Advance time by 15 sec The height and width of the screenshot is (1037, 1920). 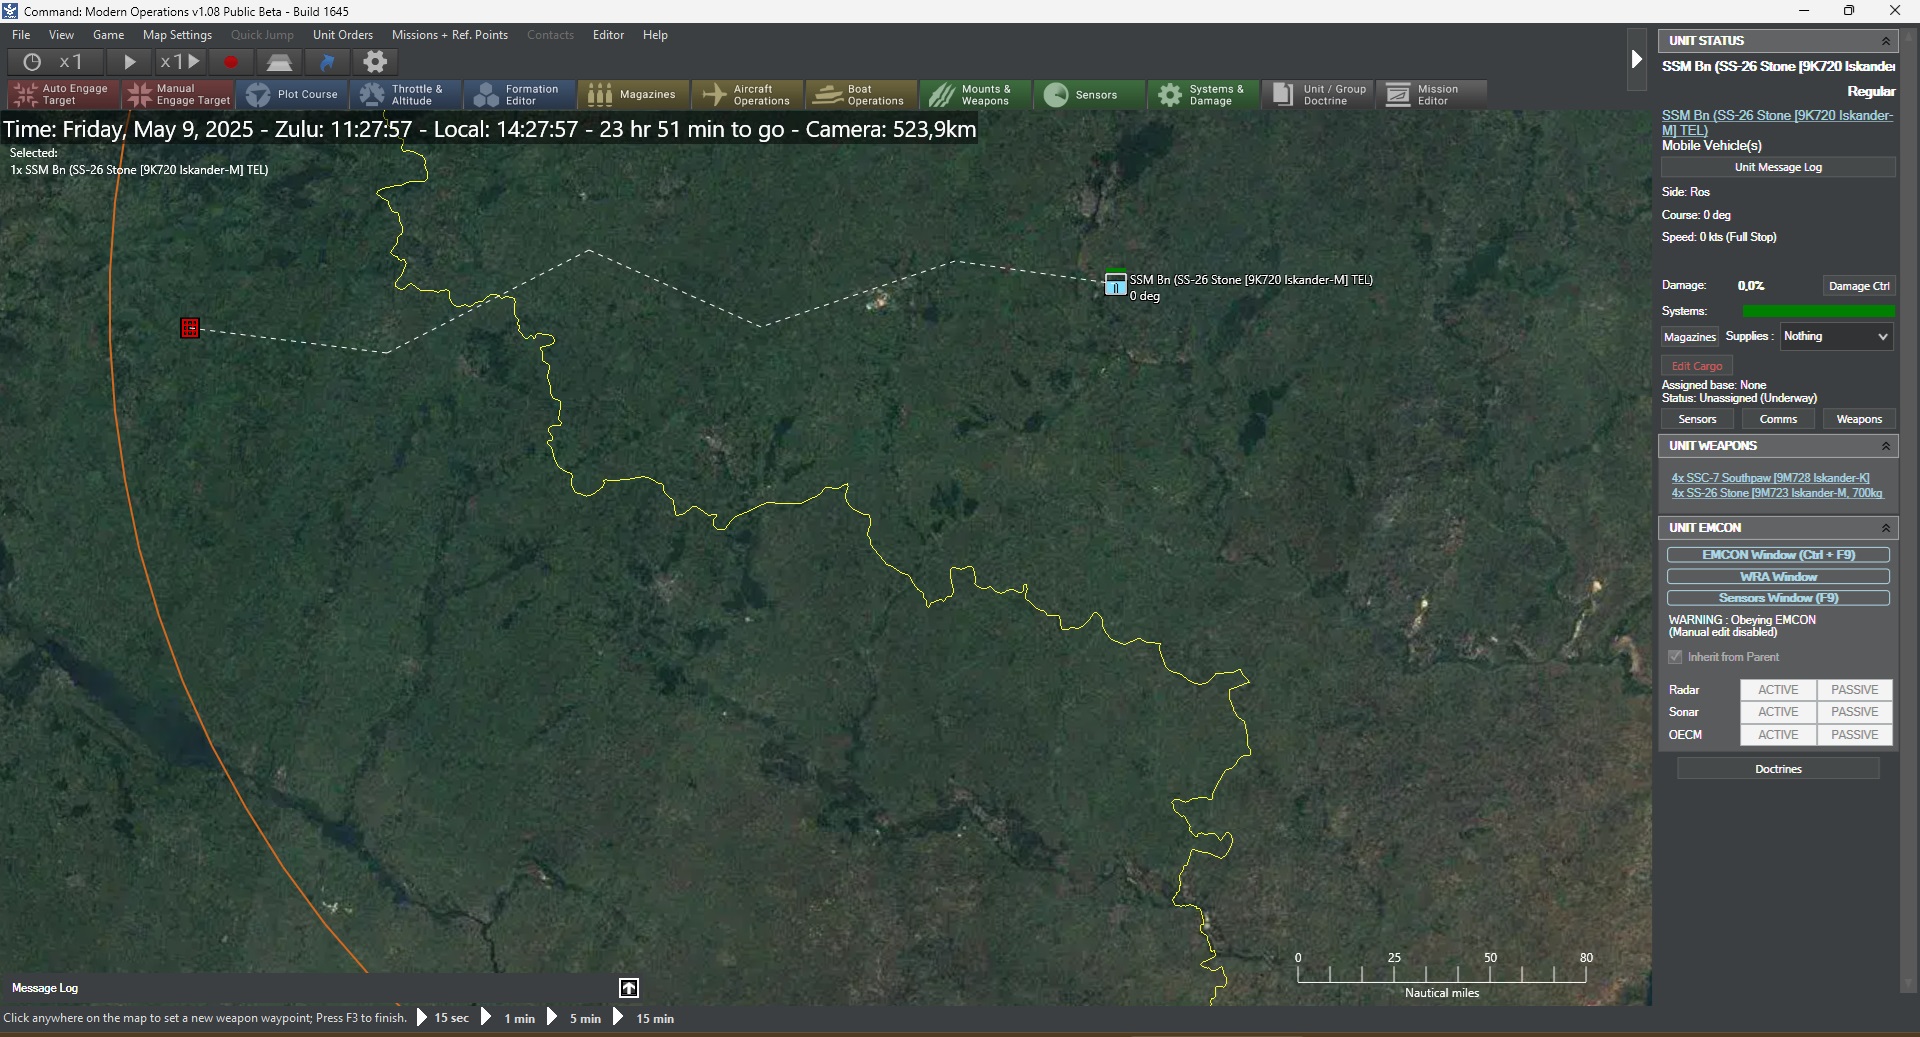click(x=442, y=1018)
